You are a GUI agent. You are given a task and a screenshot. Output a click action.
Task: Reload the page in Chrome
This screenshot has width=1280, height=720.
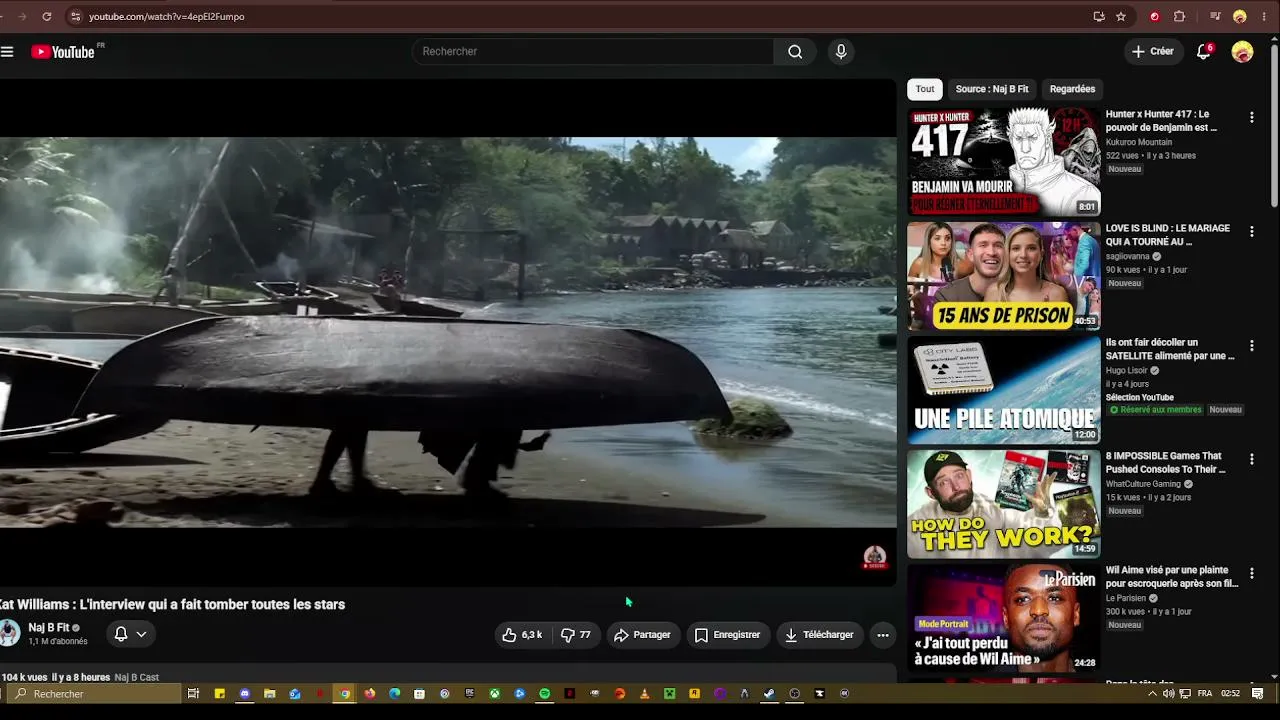click(x=46, y=16)
